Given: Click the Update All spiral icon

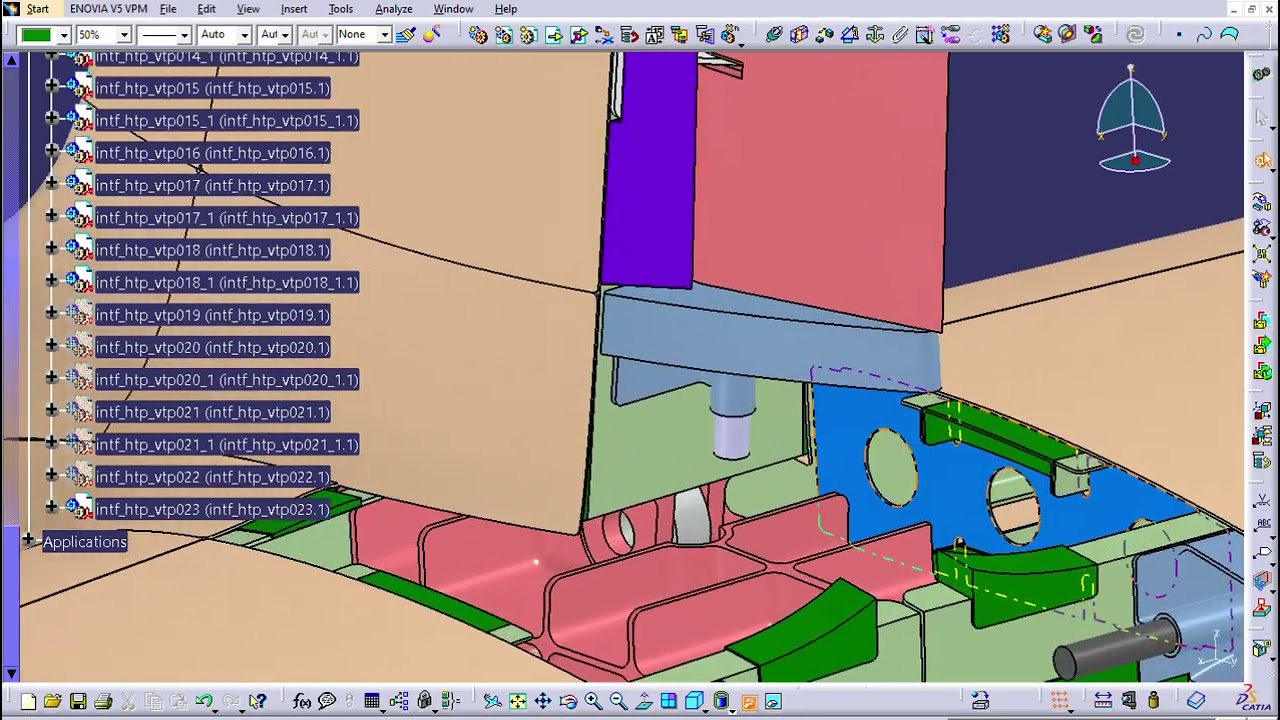Looking at the screenshot, I should (x=1135, y=35).
